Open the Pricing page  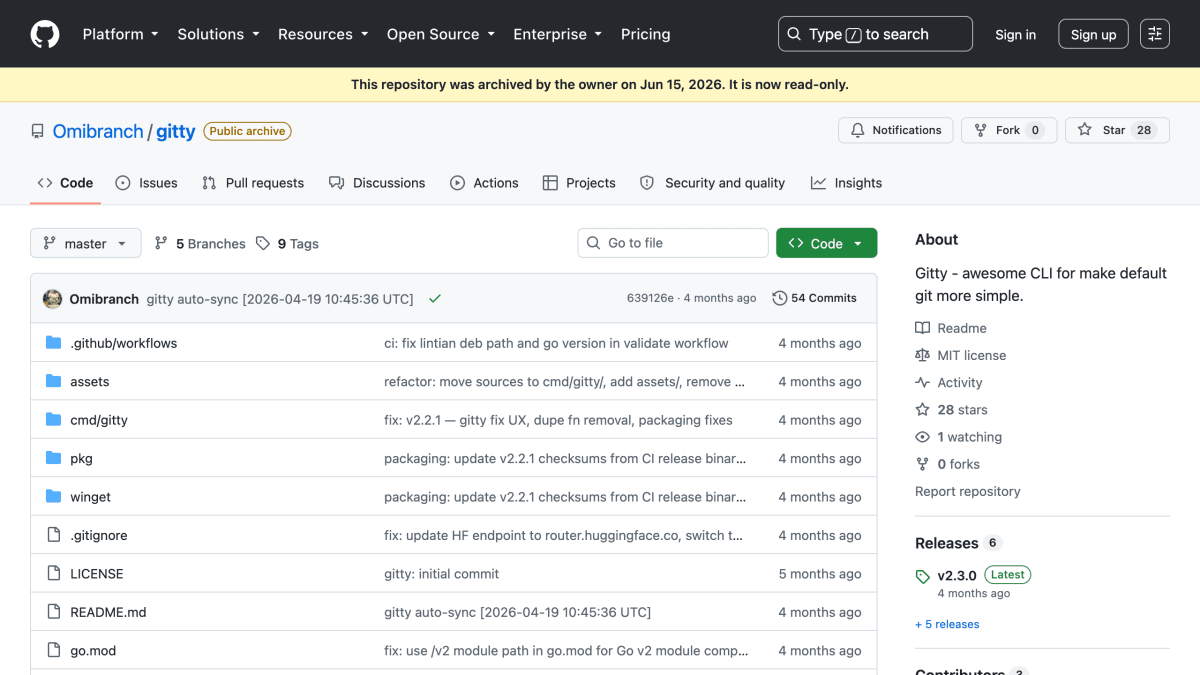pyautogui.click(x=646, y=34)
